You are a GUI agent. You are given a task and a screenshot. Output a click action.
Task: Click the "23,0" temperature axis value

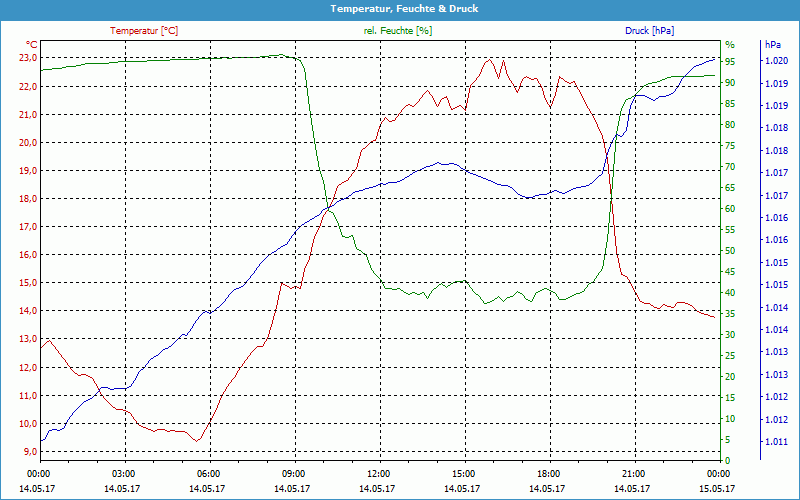point(28,58)
